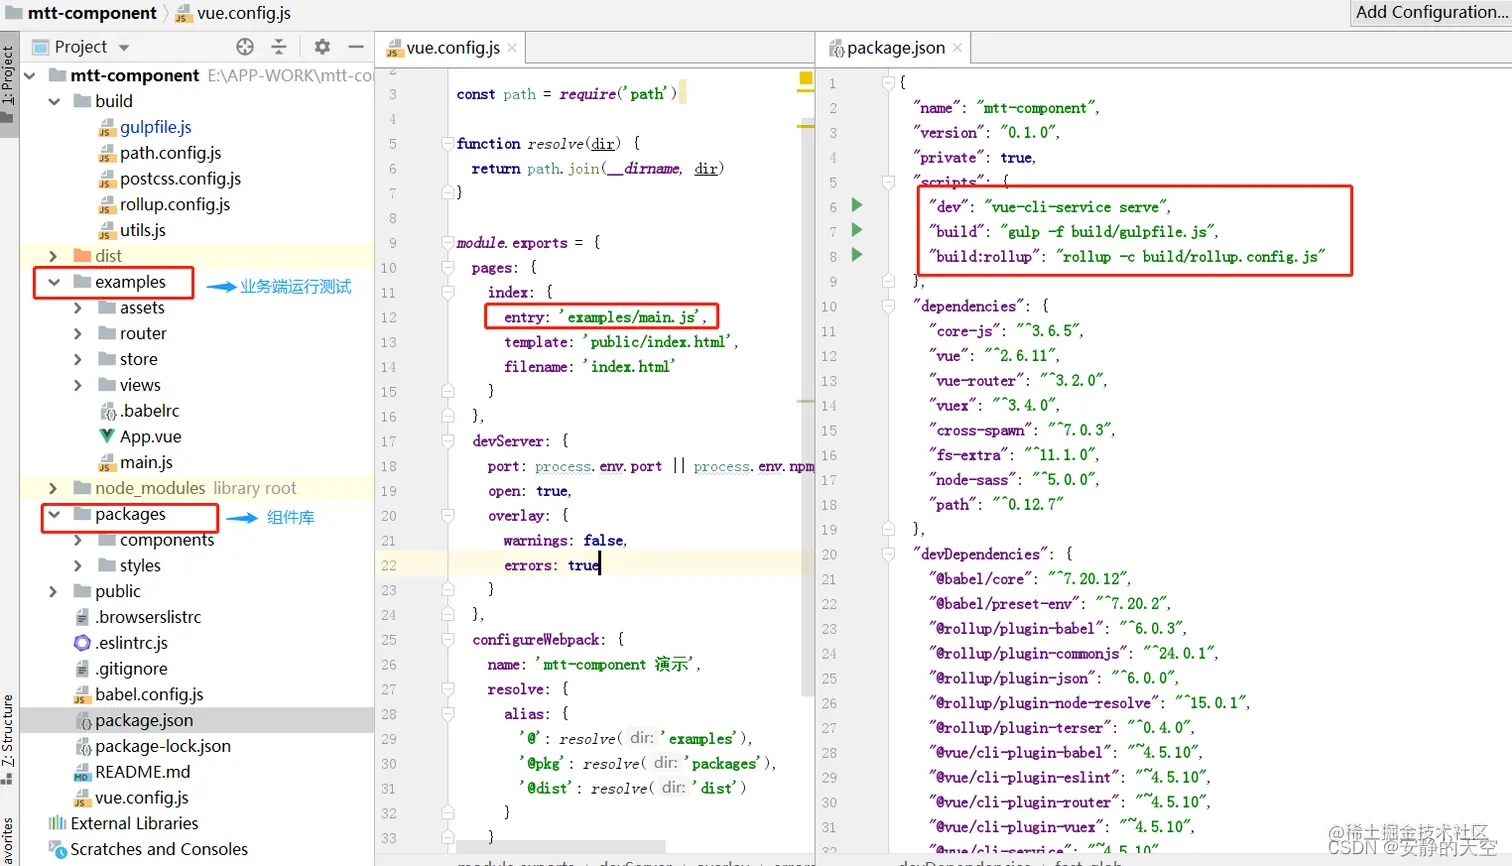Select rollup.config.js file

coord(175,204)
